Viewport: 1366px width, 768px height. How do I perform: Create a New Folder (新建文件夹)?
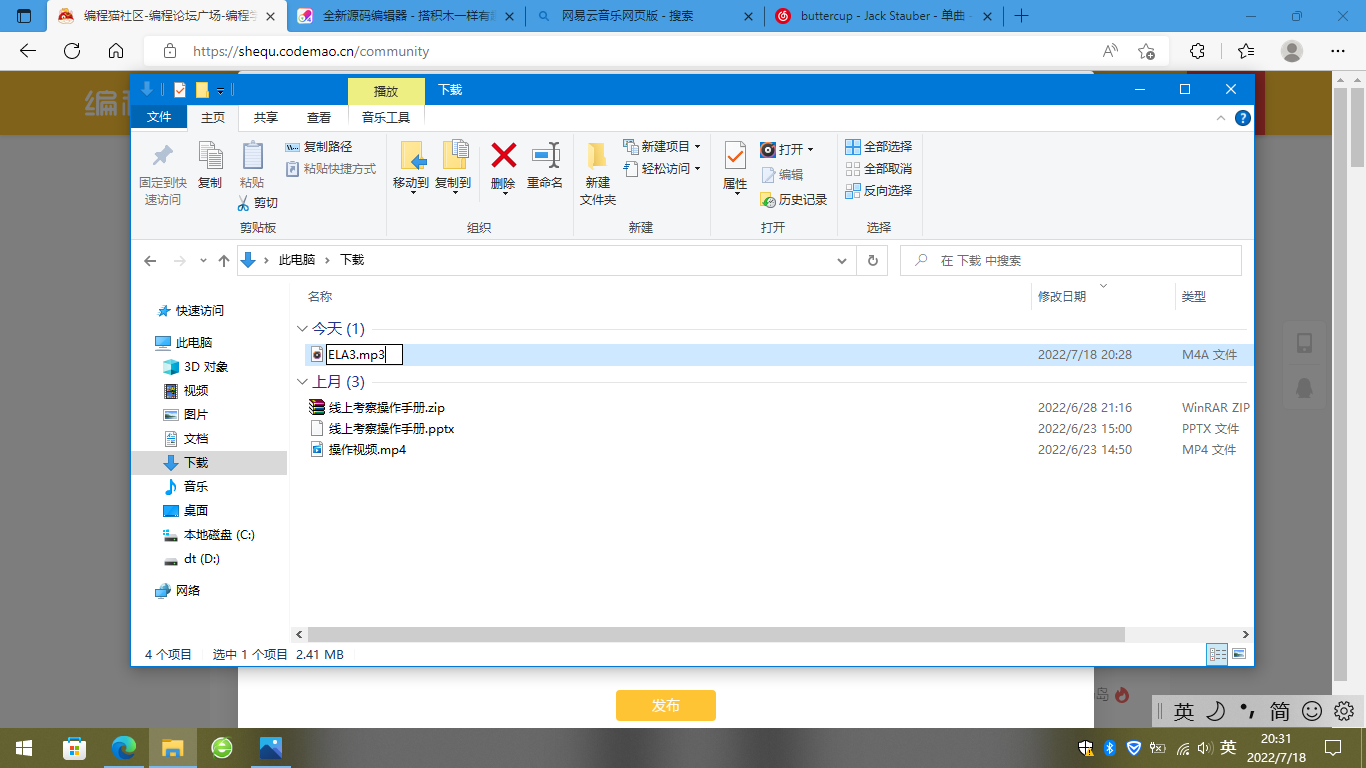click(598, 173)
